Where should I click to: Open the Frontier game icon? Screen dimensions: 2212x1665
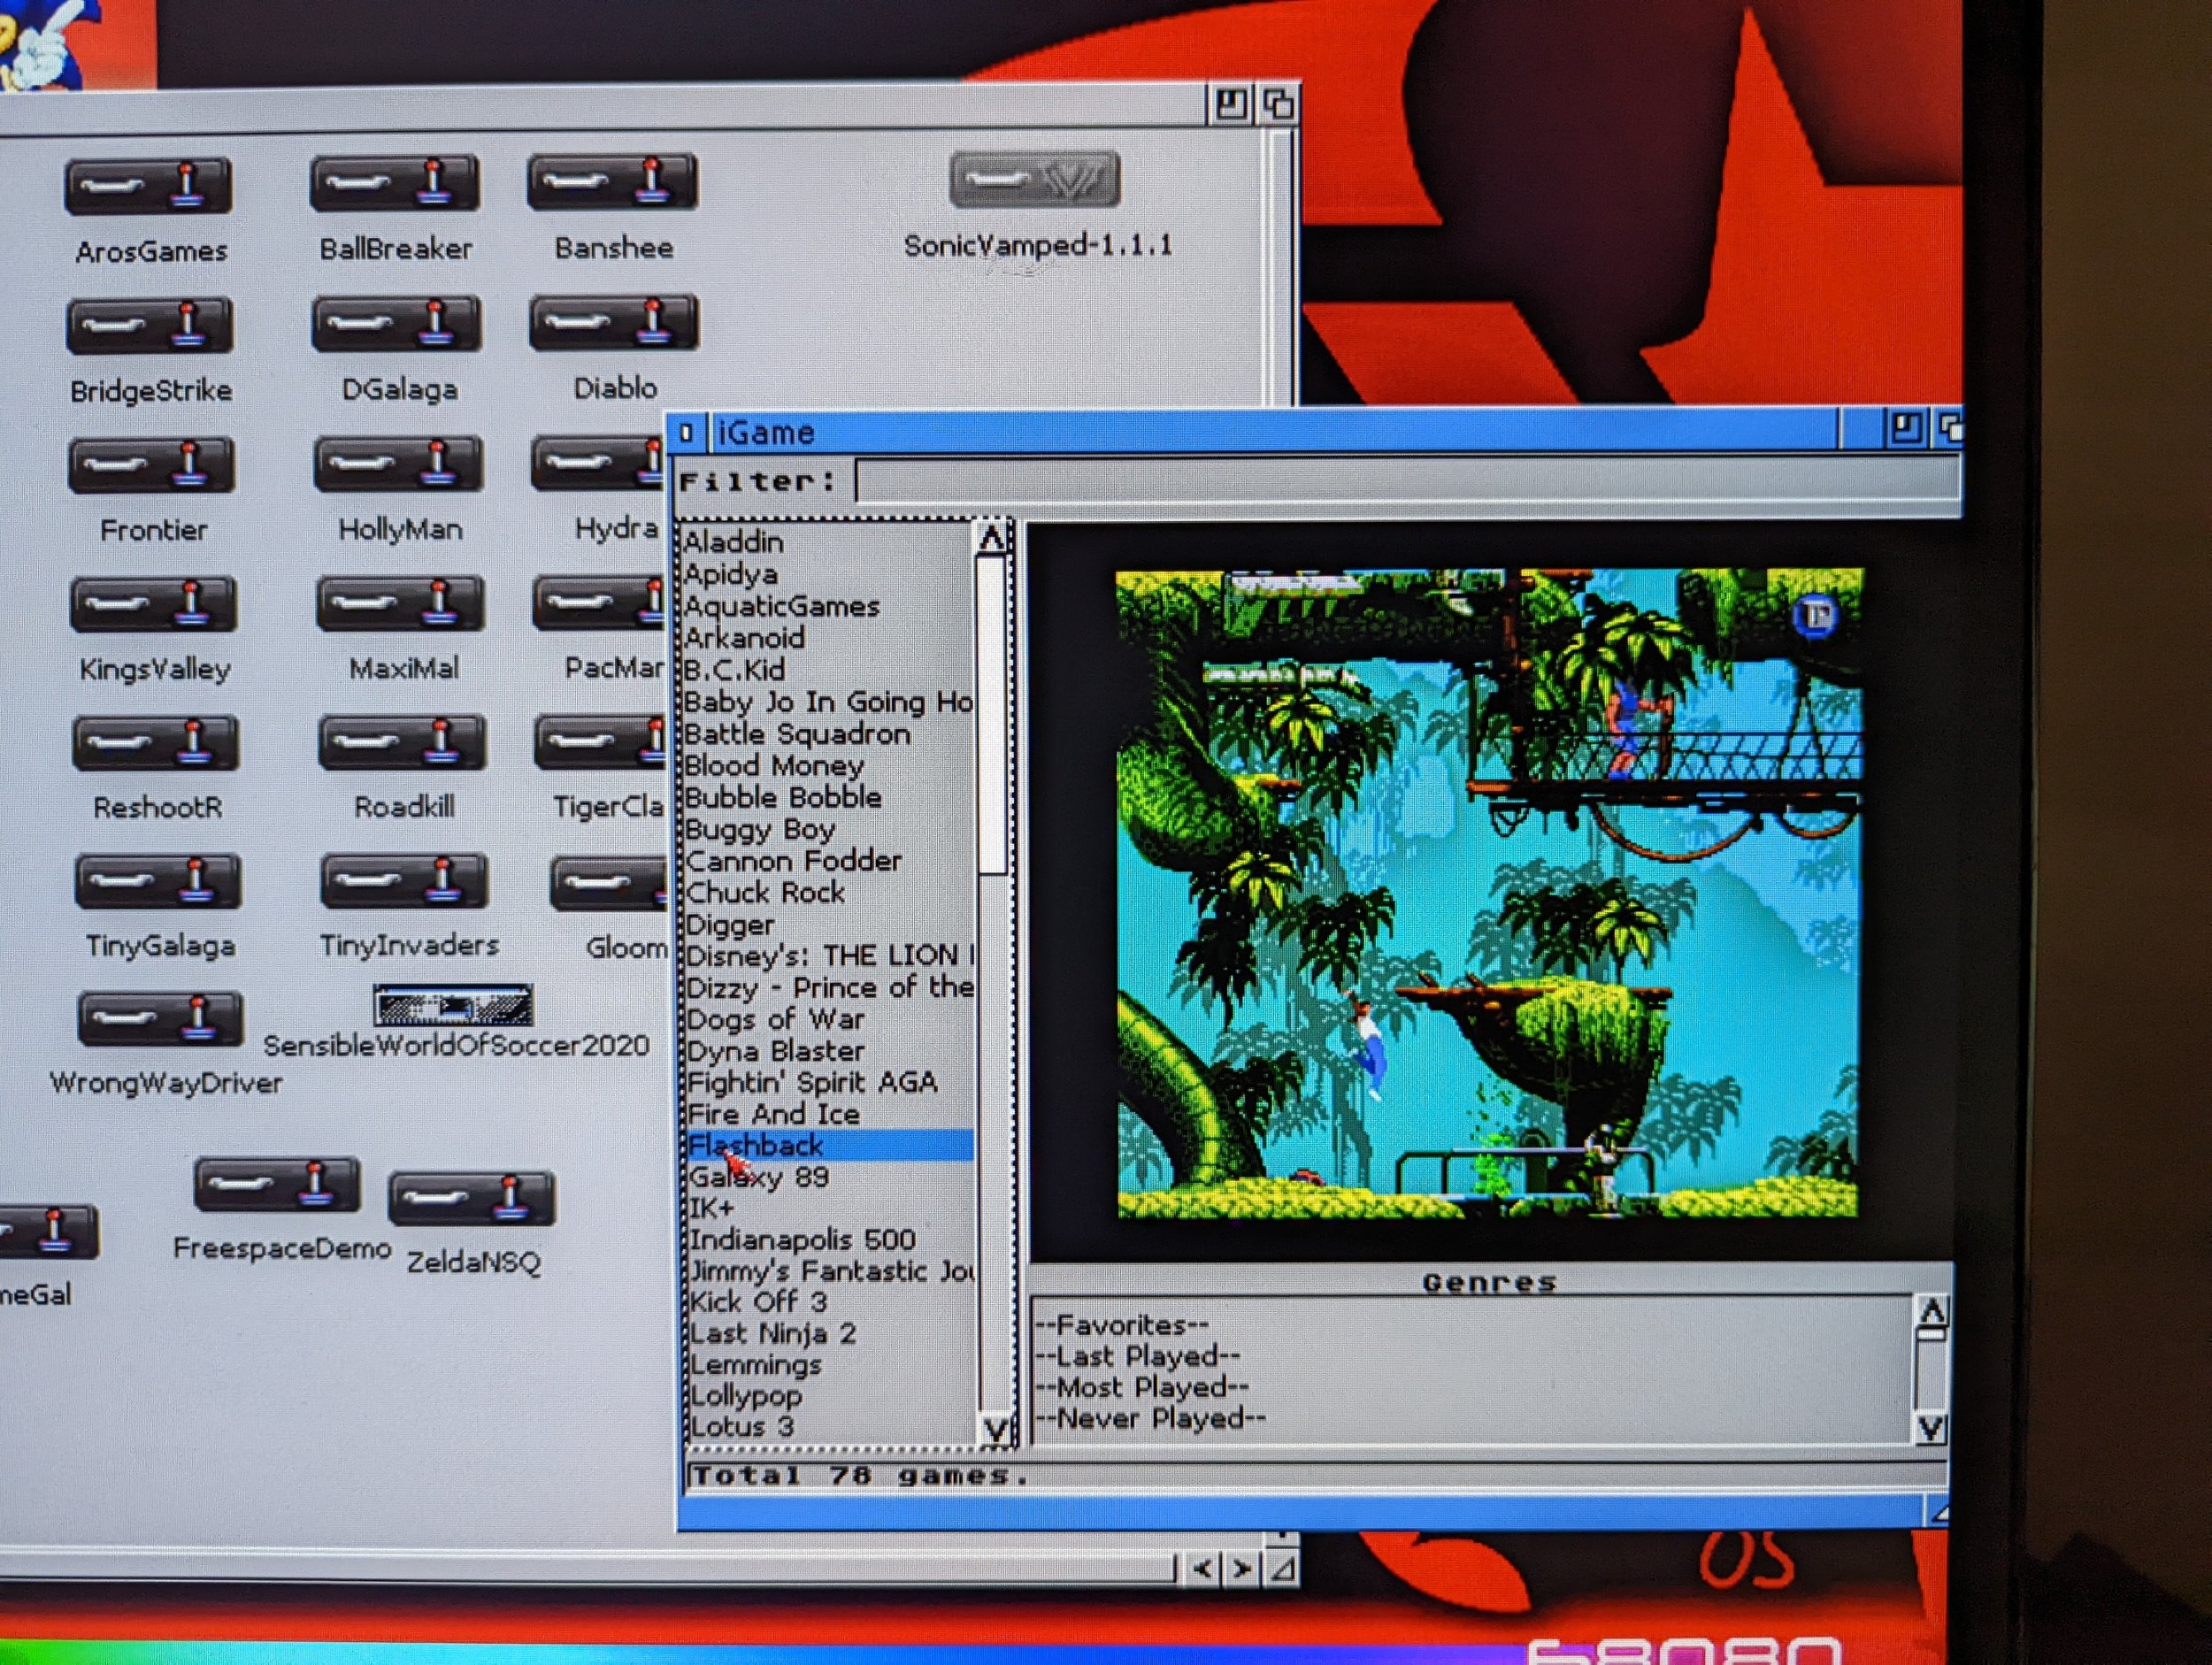(x=152, y=465)
